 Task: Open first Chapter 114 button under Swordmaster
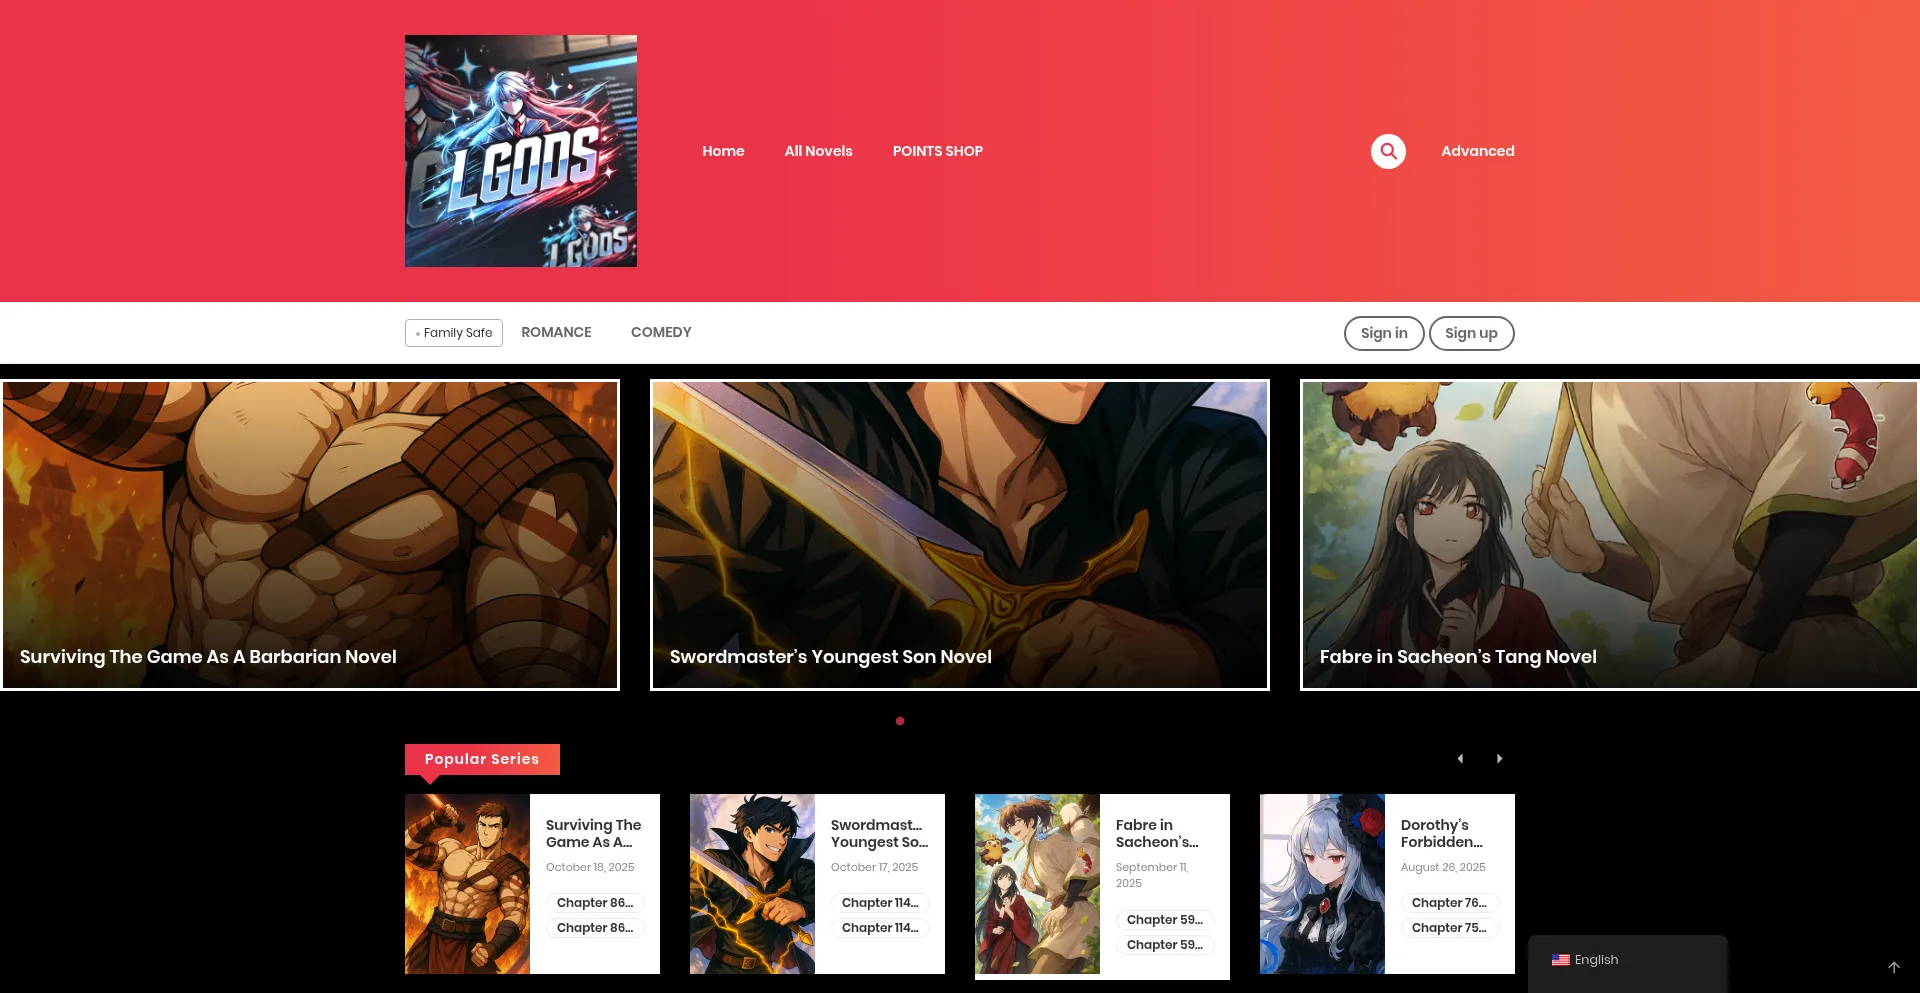(880, 903)
